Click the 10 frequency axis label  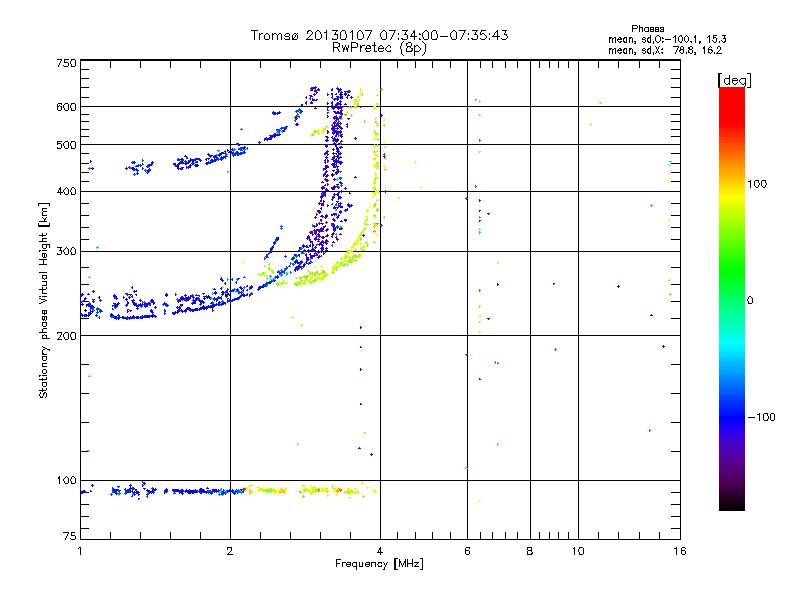(578, 551)
